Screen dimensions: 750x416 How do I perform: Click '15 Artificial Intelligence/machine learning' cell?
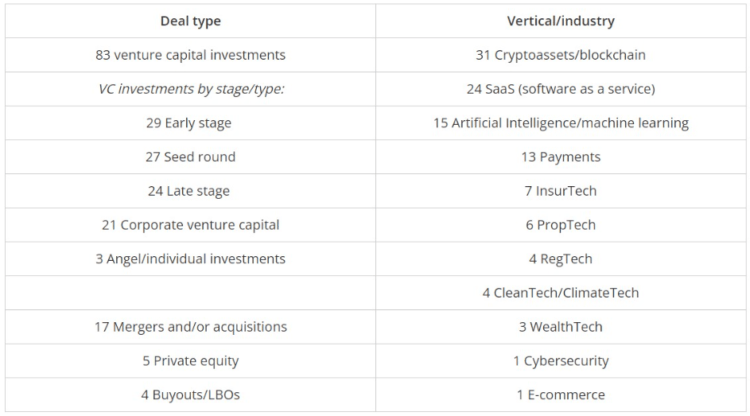(x=560, y=123)
